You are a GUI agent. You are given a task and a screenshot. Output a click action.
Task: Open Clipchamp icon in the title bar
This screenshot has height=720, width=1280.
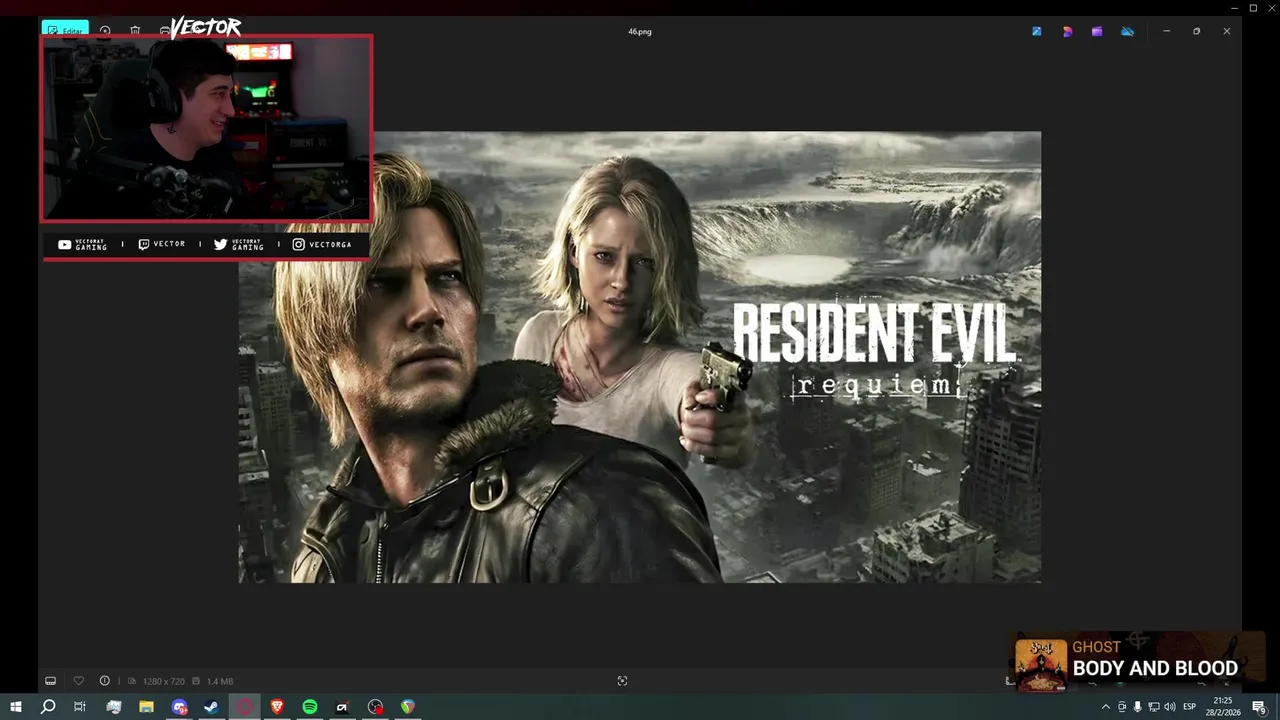[x=1097, y=31]
